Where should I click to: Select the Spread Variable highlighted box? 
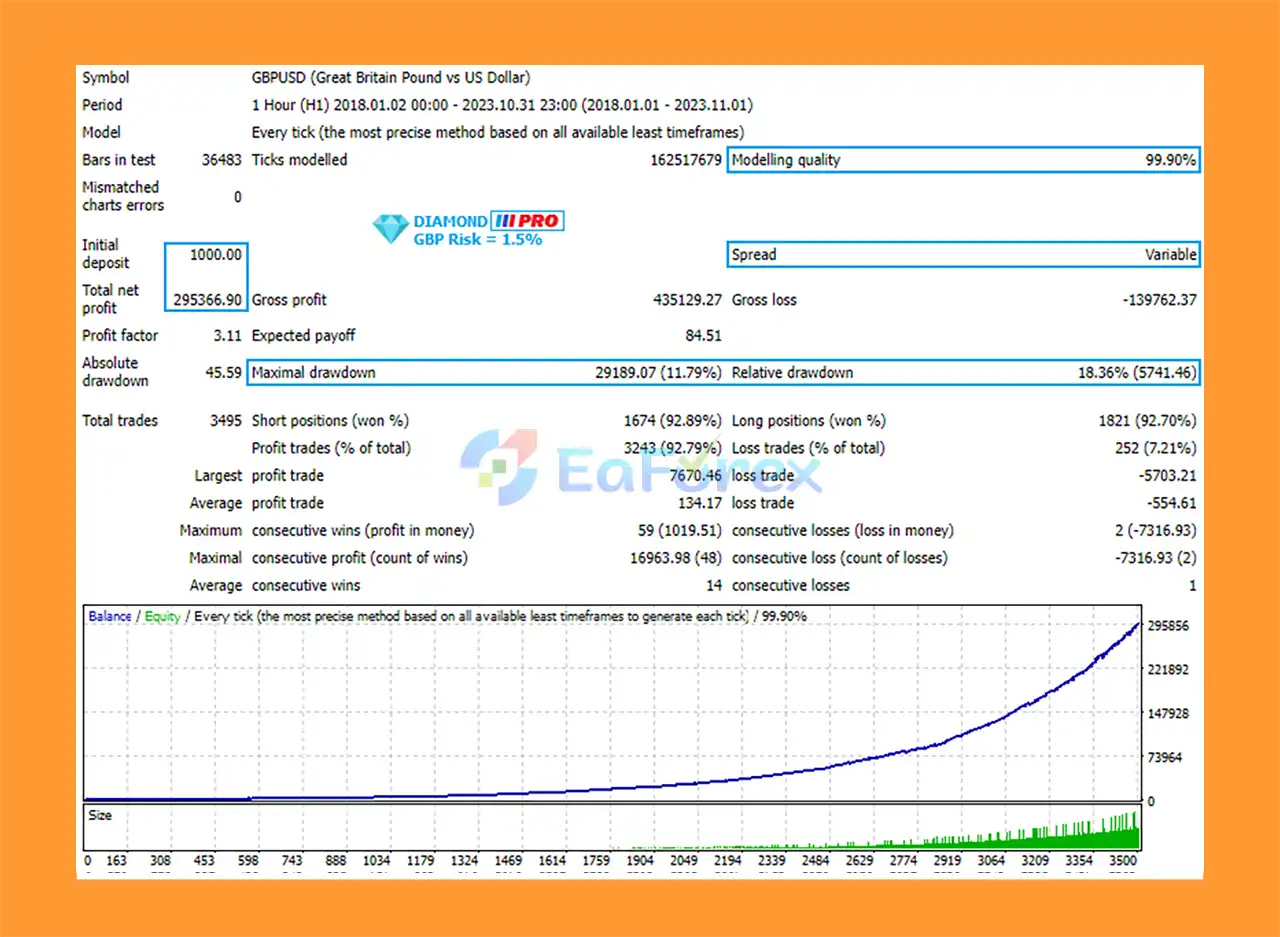click(x=963, y=255)
